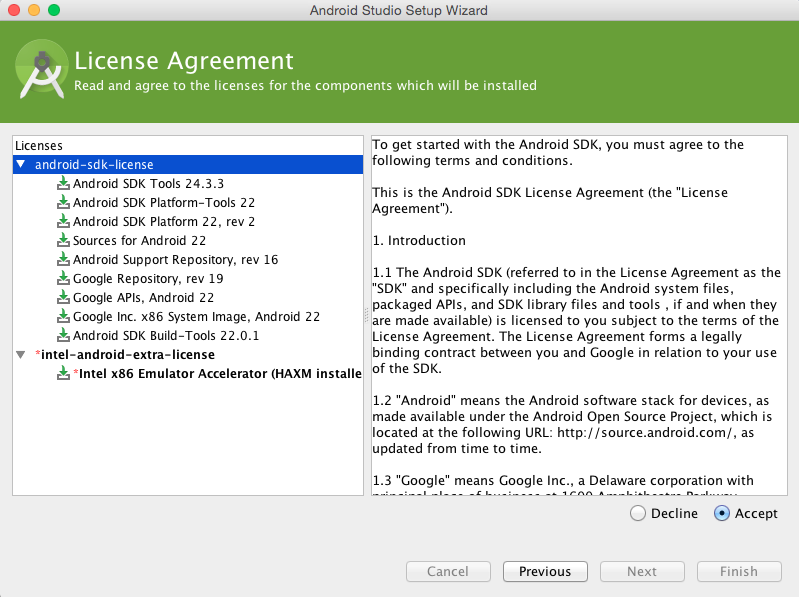Click download icon beside Android SDK Platform-Tools 22

(63, 202)
